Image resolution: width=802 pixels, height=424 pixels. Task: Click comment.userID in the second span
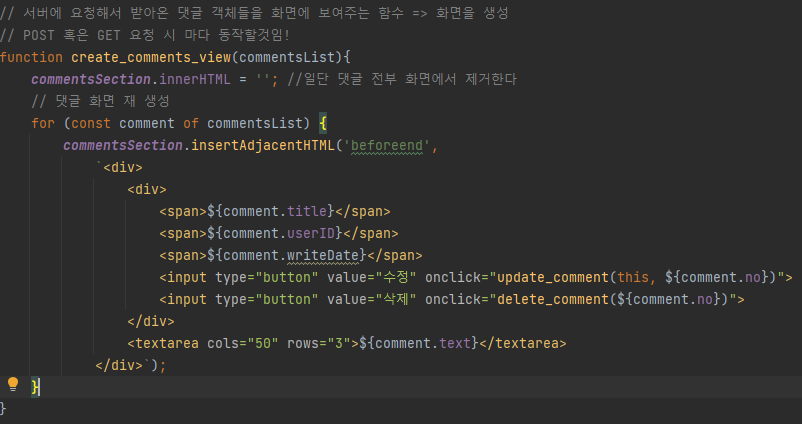click(279, 233)
